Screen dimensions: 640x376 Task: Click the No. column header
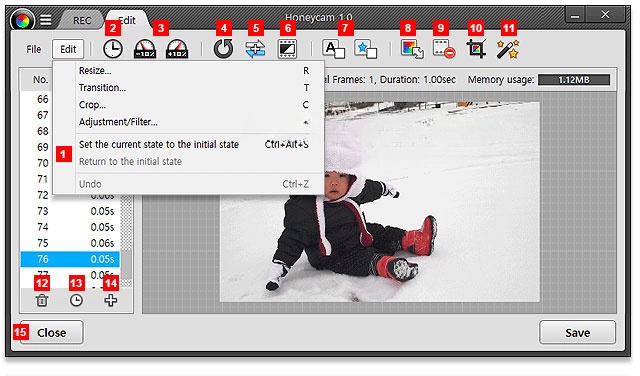pos(40,80)
